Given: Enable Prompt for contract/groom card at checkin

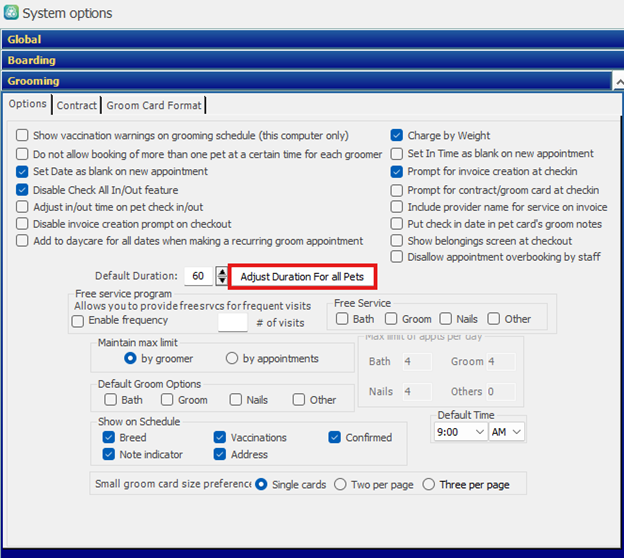Looking at the screenshot, I should [x=397, y=190].
